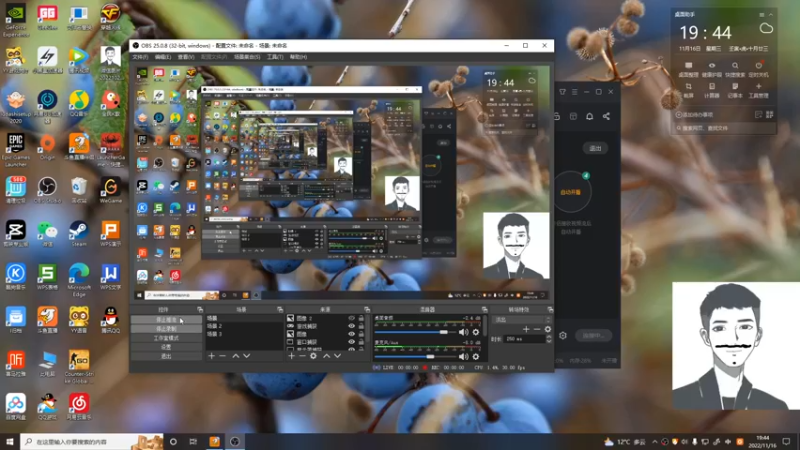This screenshot has height=450, width=800.
Task: Pop out the 控件 dock panel
Action: [x=200, y=310]
